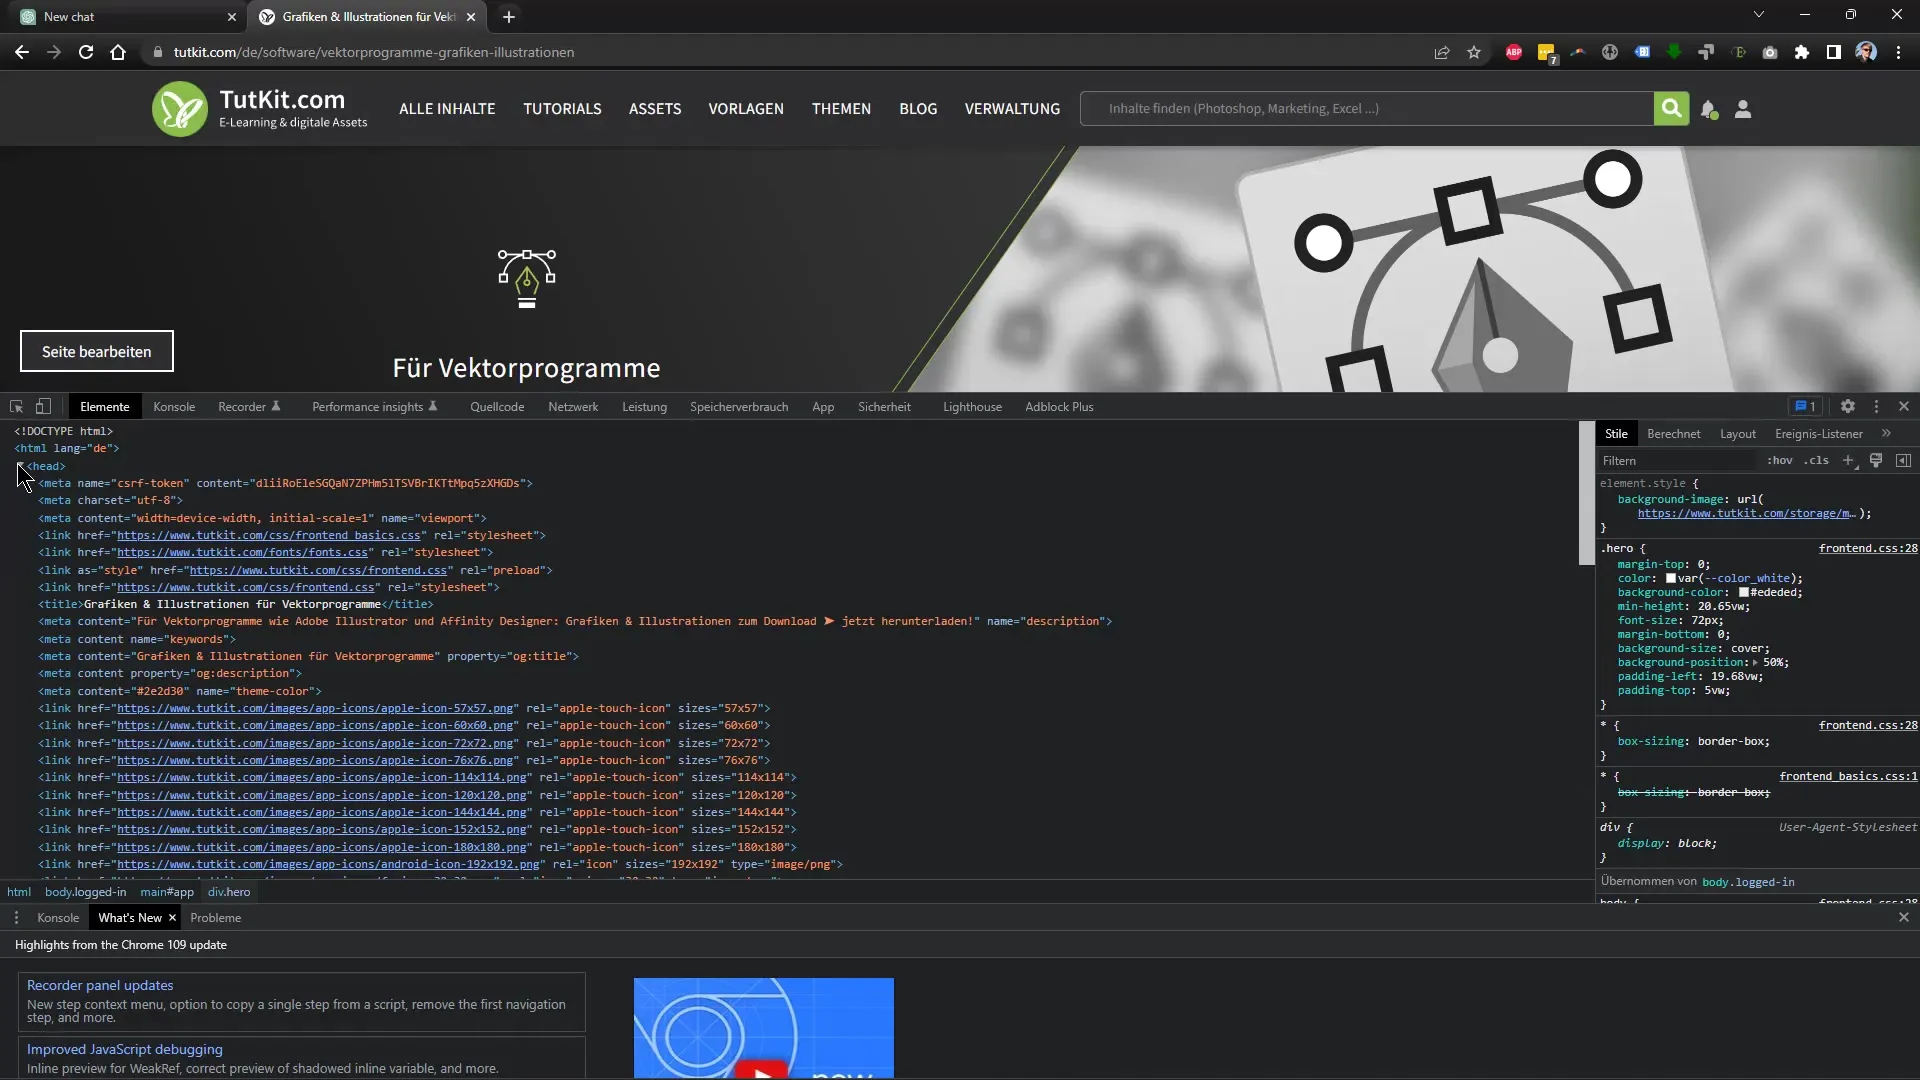Click the #ededed background-color swatch

pos(1744,593)
